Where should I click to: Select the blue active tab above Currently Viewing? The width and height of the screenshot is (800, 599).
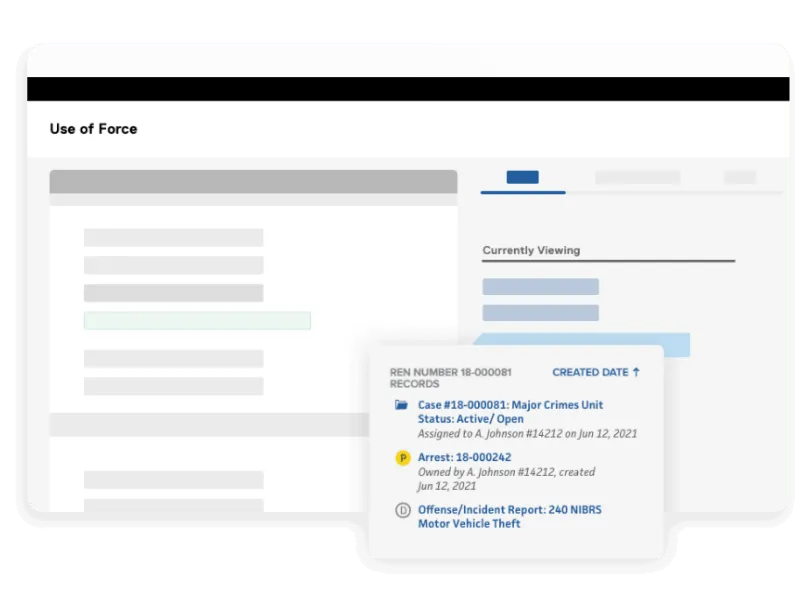522,177
